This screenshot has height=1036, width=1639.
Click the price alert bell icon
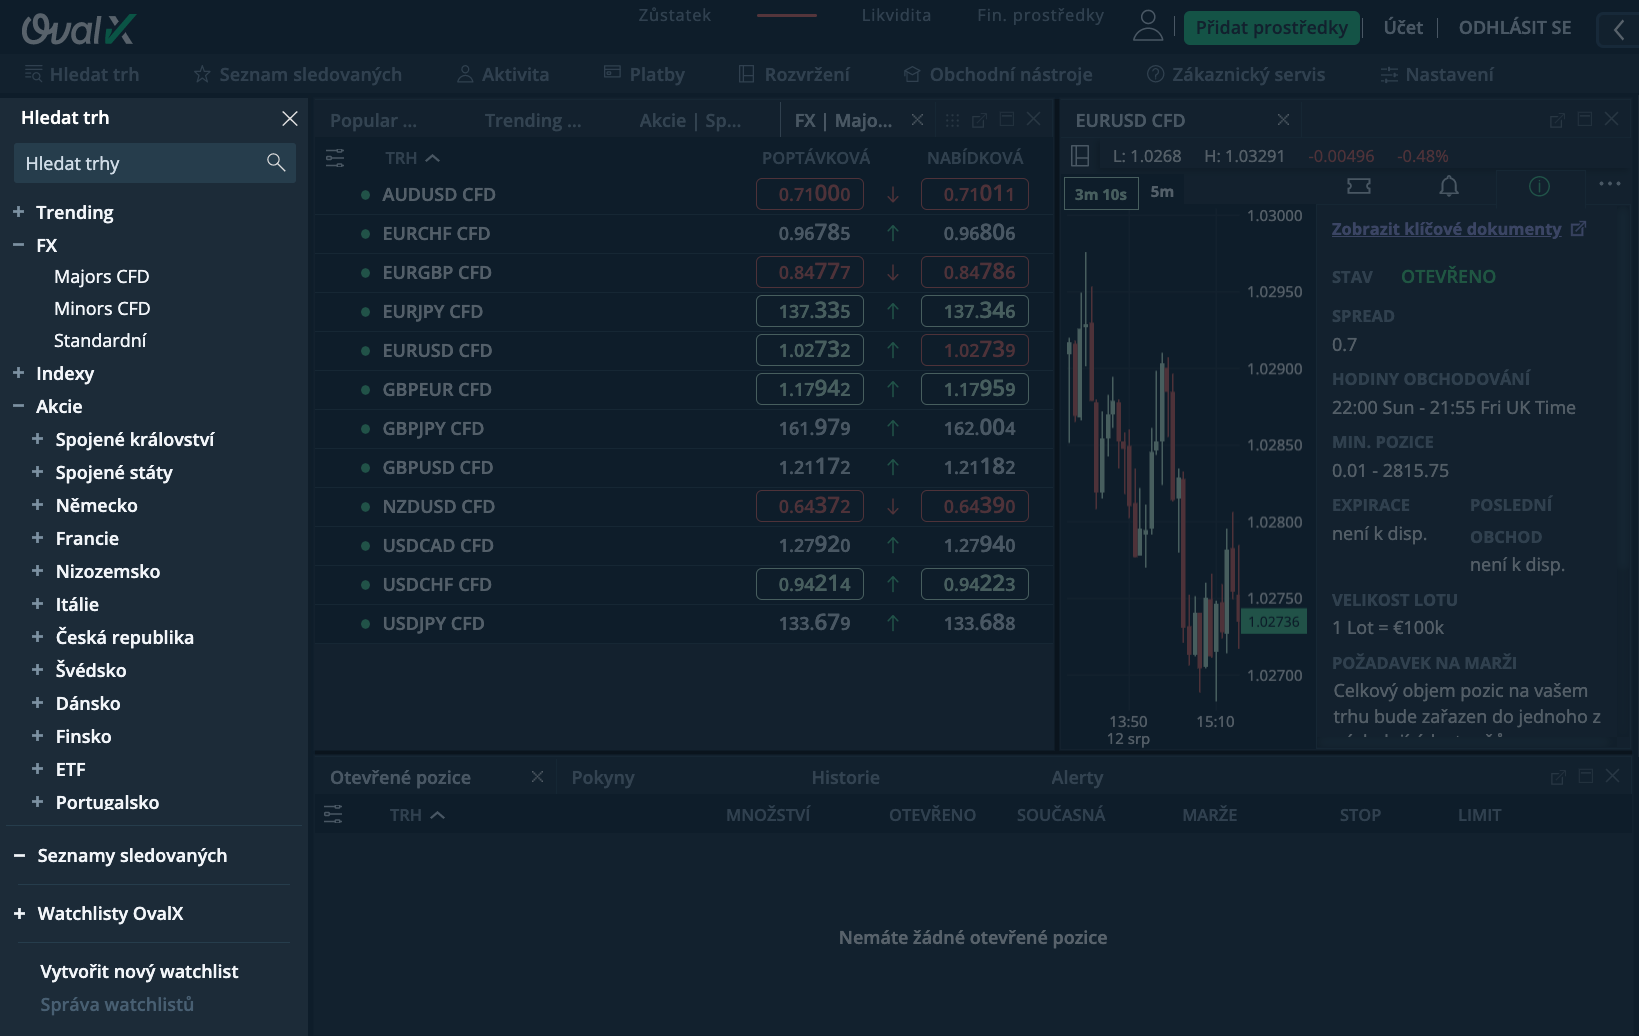1448,186
